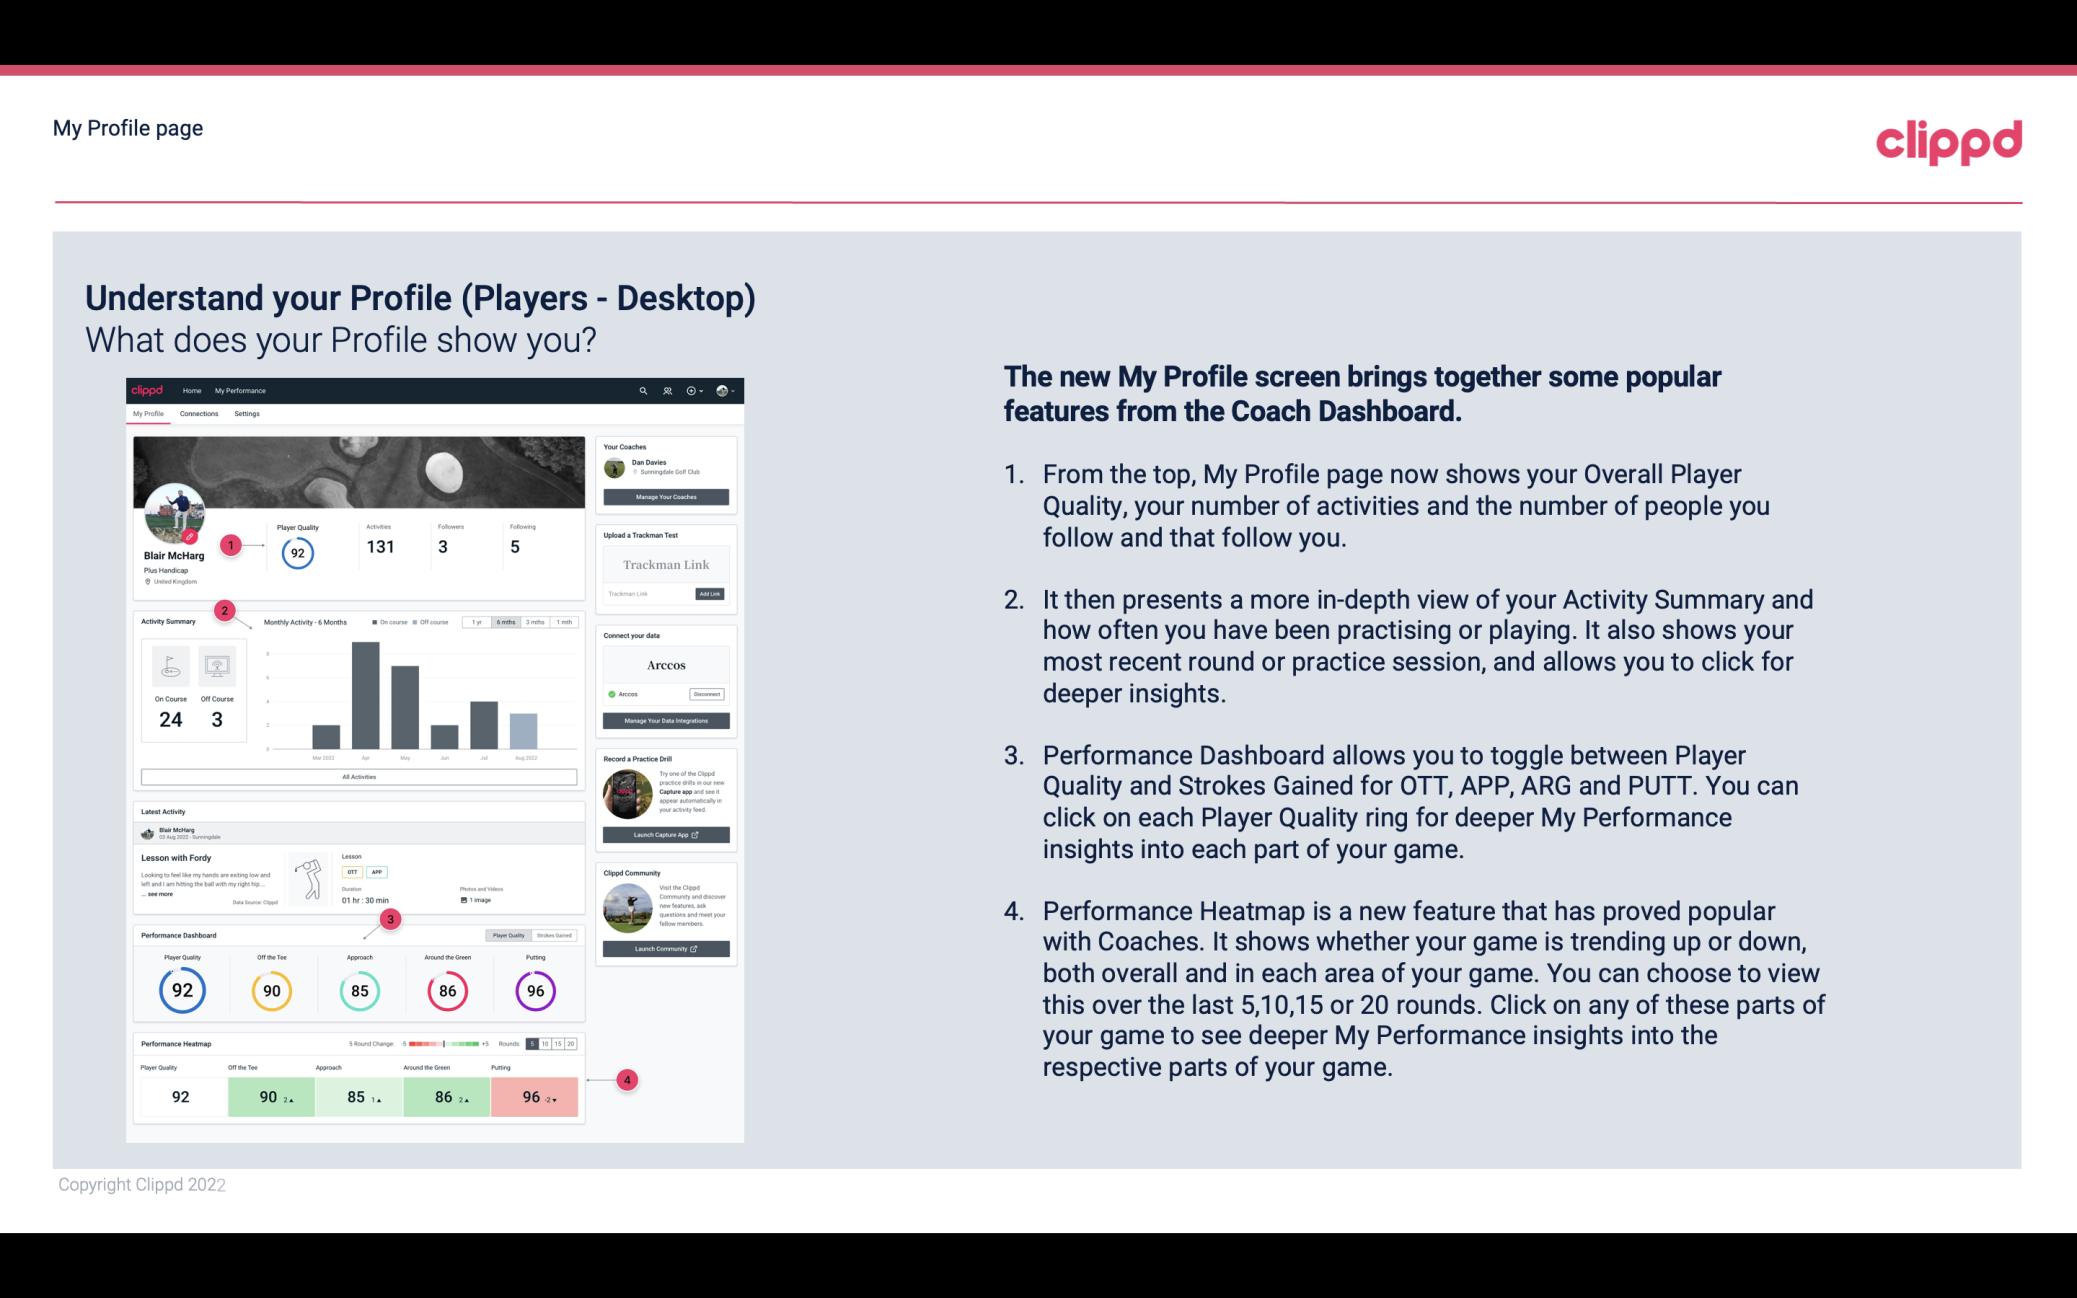
Task: Select the Putting performance ring icon
Action: (535, 990)
